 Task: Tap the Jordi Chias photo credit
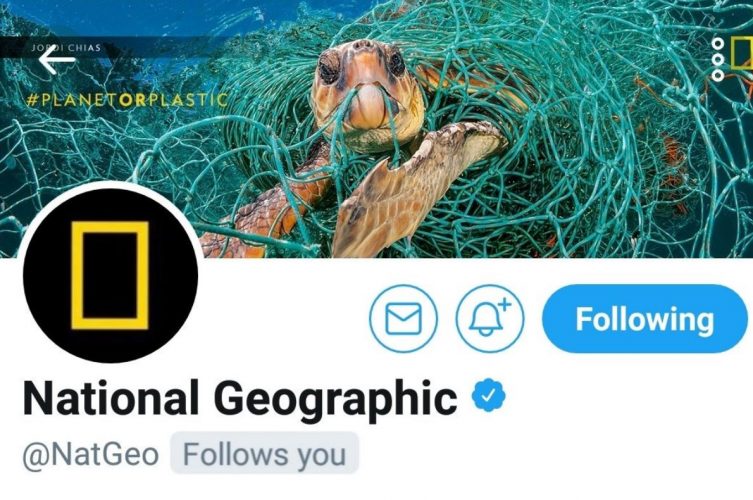(66, 48)
